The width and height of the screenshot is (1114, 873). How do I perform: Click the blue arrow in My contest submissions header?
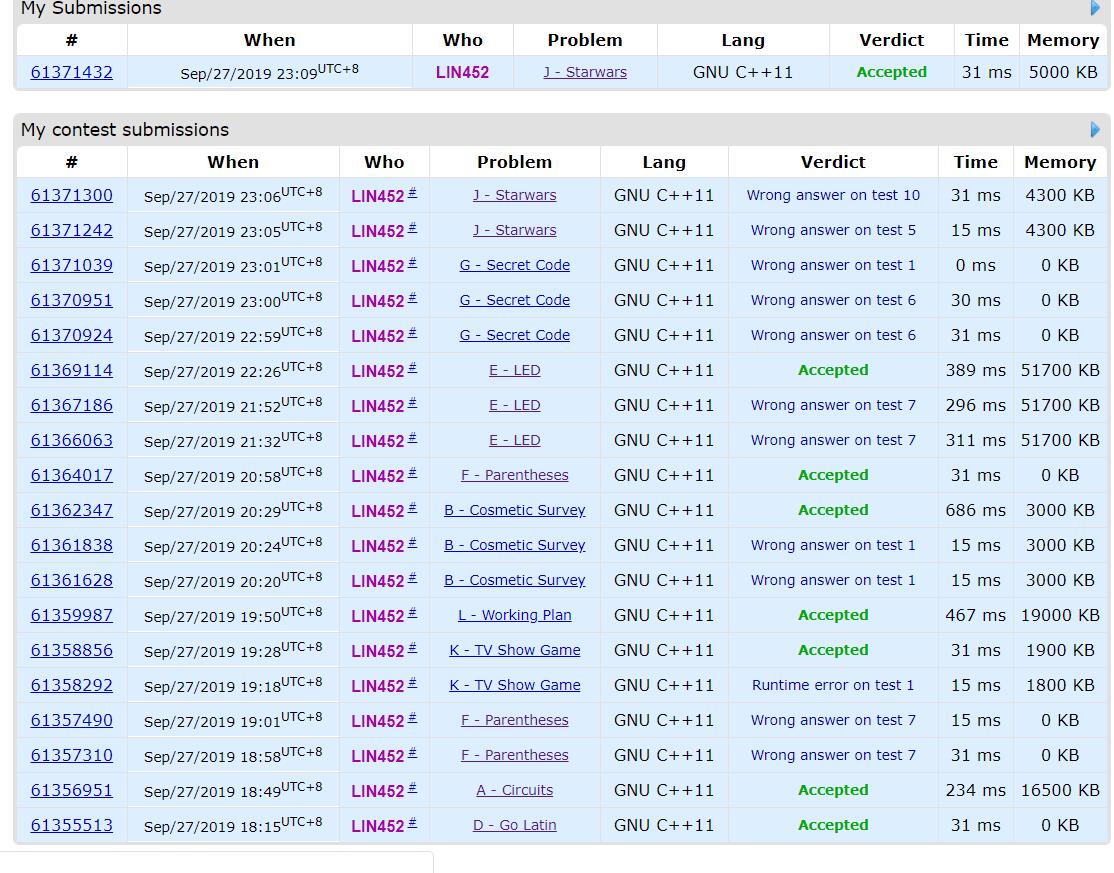tap(1095, 130)
